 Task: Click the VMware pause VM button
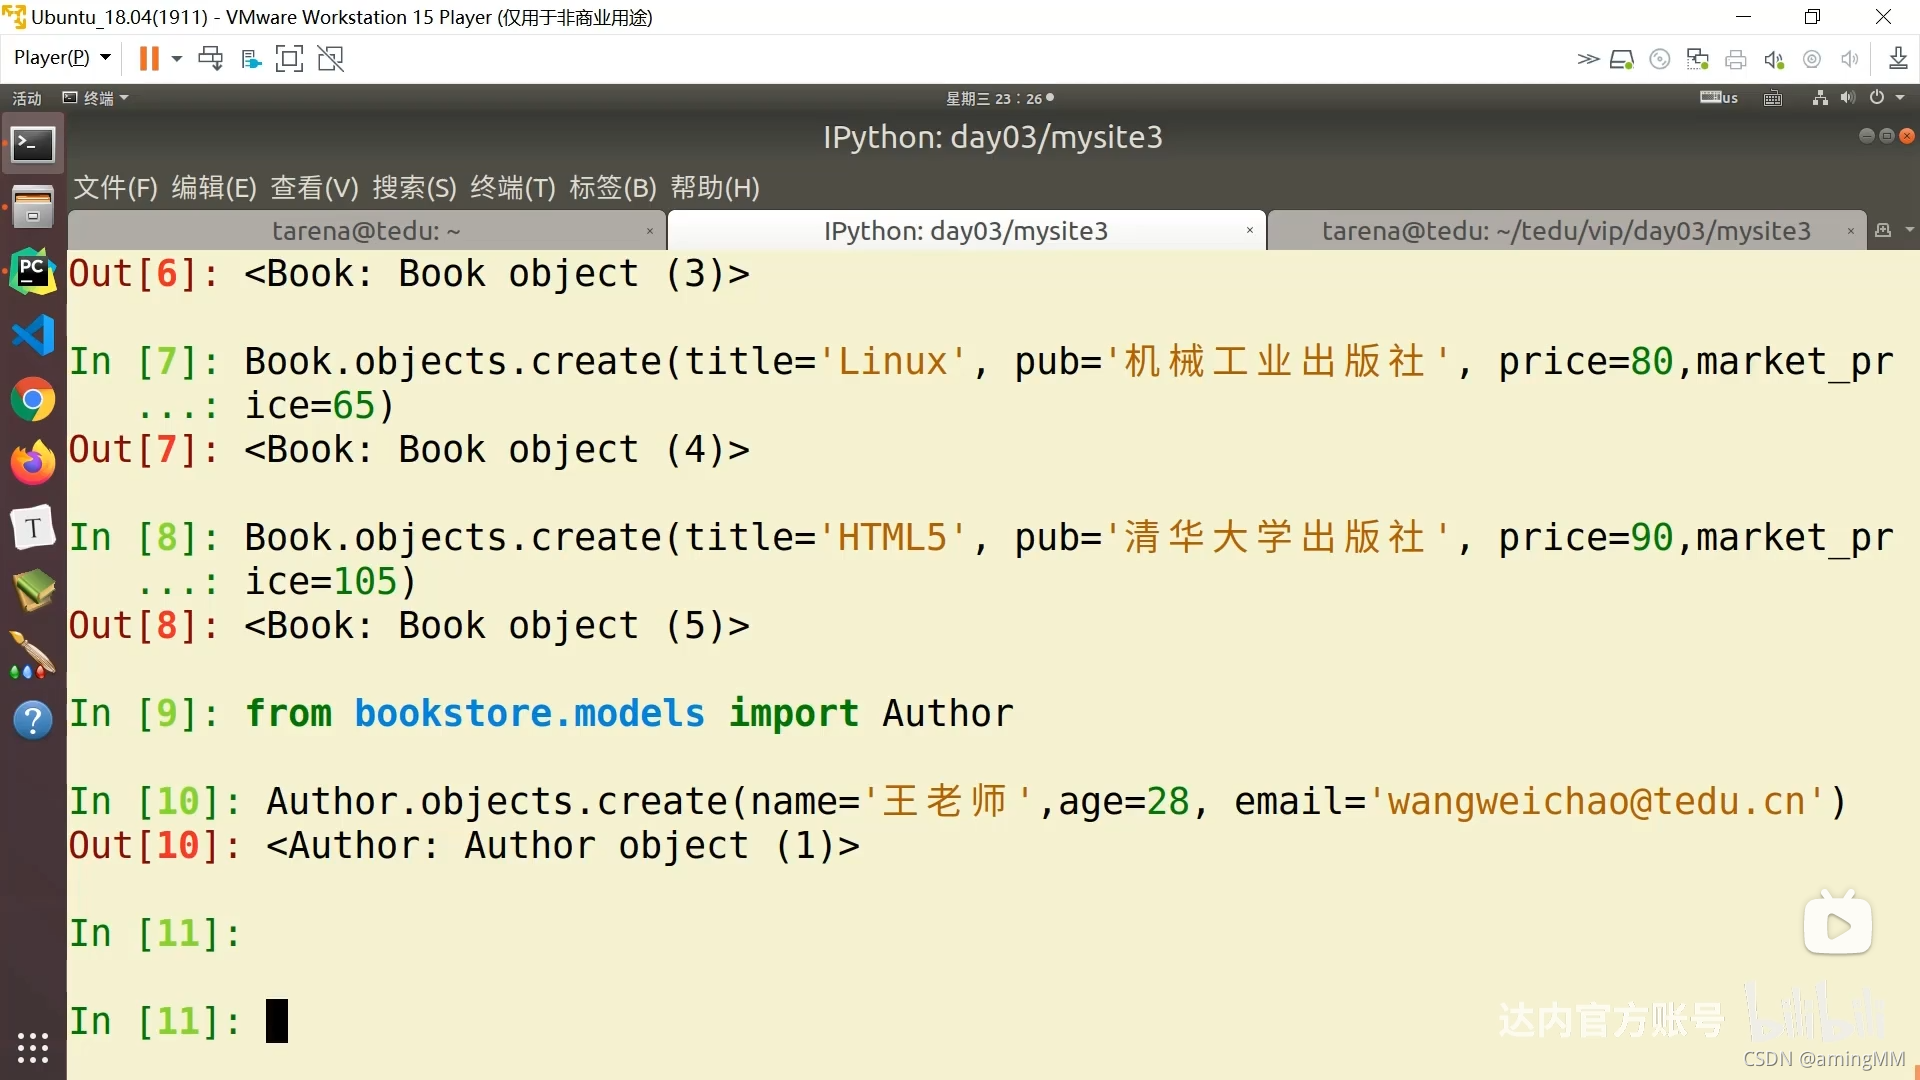149,59
